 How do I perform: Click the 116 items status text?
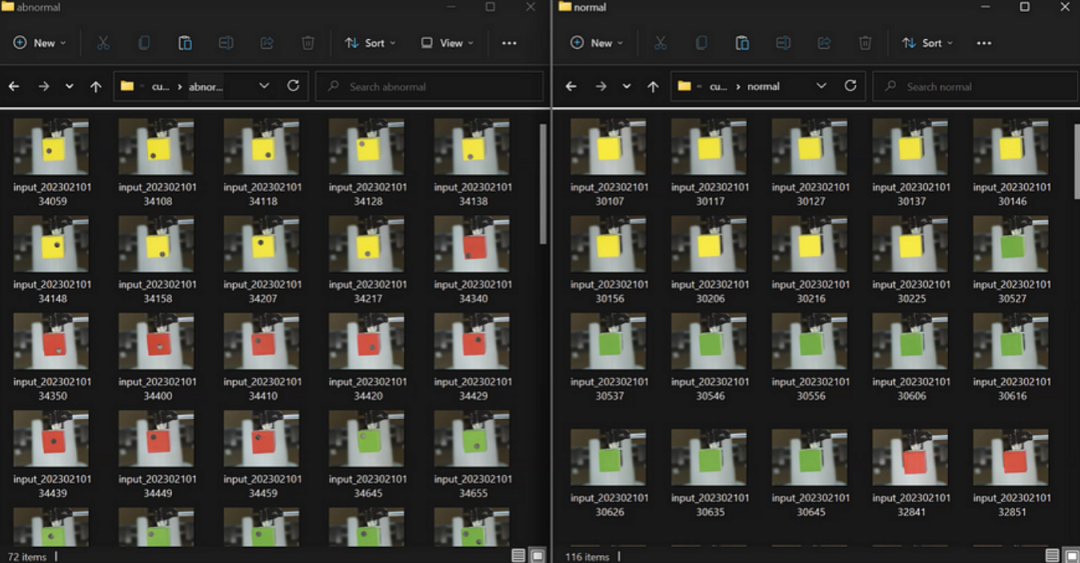coord(587,556)
